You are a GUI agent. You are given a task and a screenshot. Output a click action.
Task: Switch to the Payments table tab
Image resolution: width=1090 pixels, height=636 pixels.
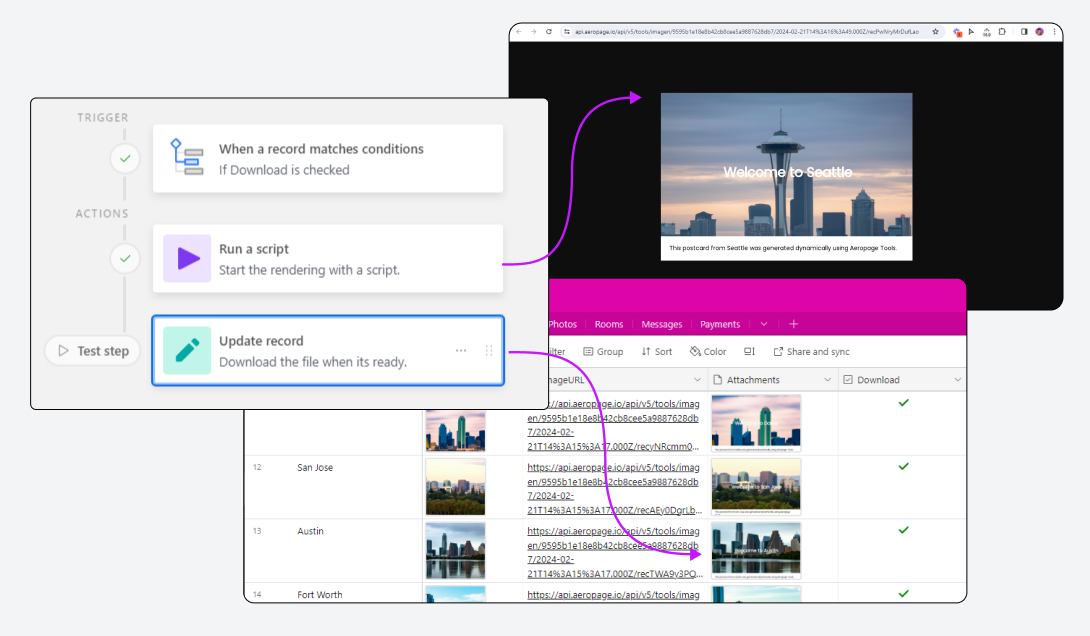[720, 324]
